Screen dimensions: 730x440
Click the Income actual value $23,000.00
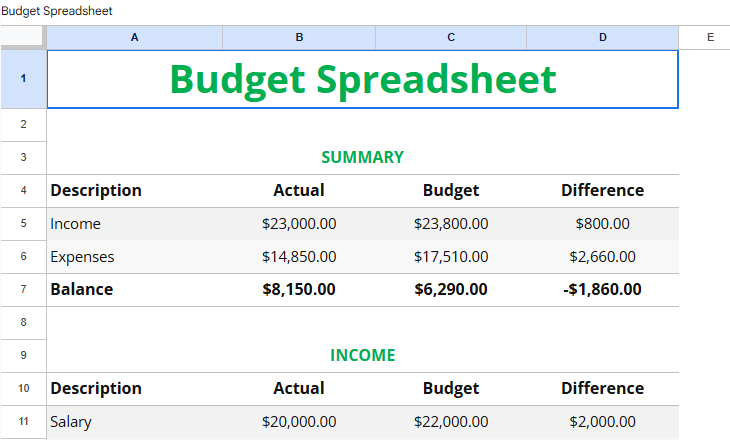299,224
